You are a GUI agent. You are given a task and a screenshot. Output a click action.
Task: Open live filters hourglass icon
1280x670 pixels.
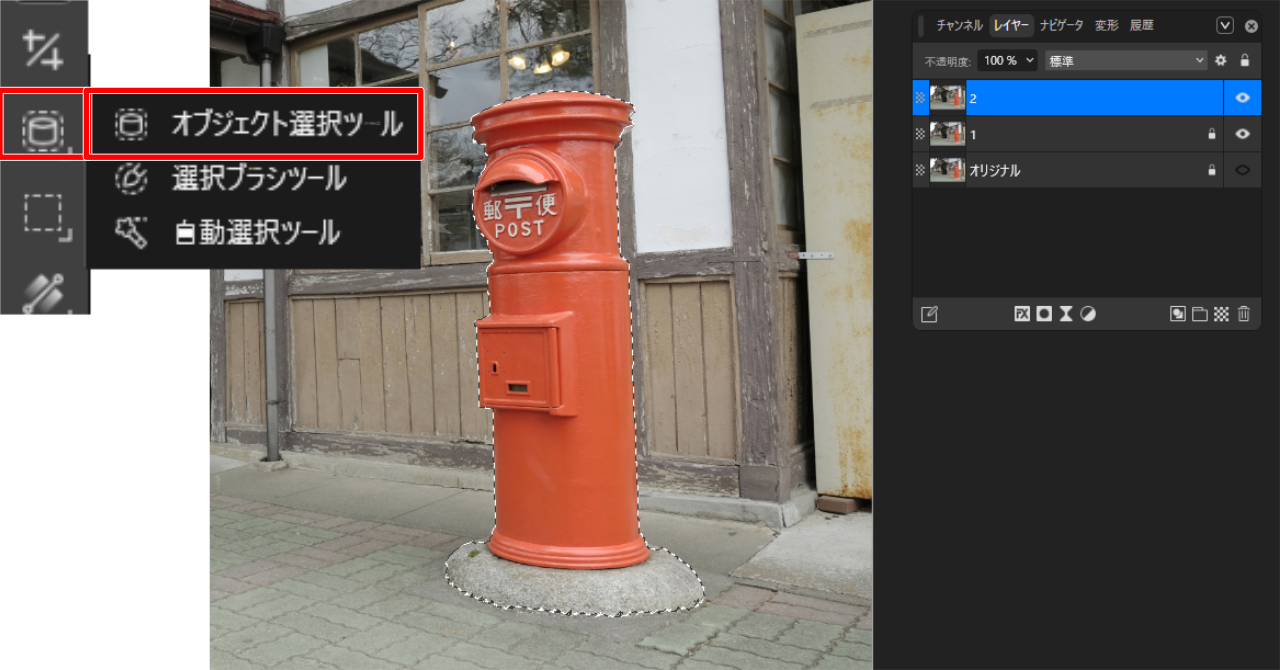click(x=1066, y=314)
